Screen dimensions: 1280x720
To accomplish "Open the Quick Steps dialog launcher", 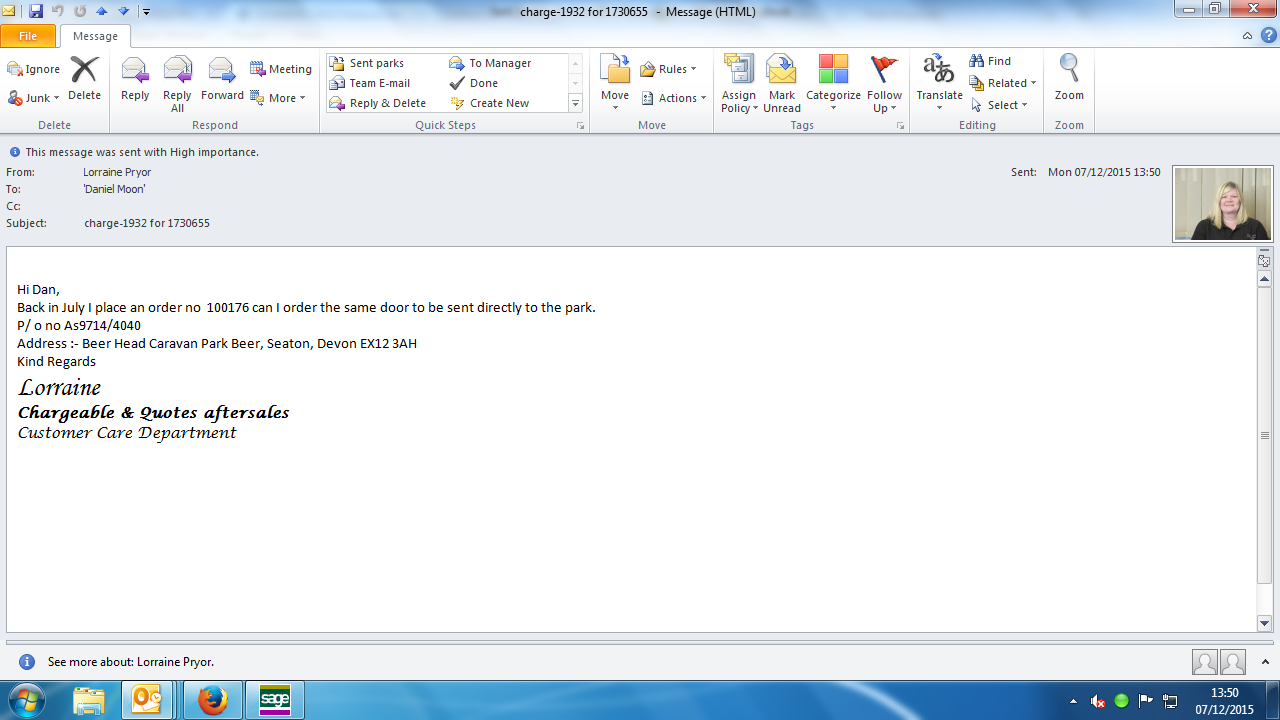I will pos(580,126).
